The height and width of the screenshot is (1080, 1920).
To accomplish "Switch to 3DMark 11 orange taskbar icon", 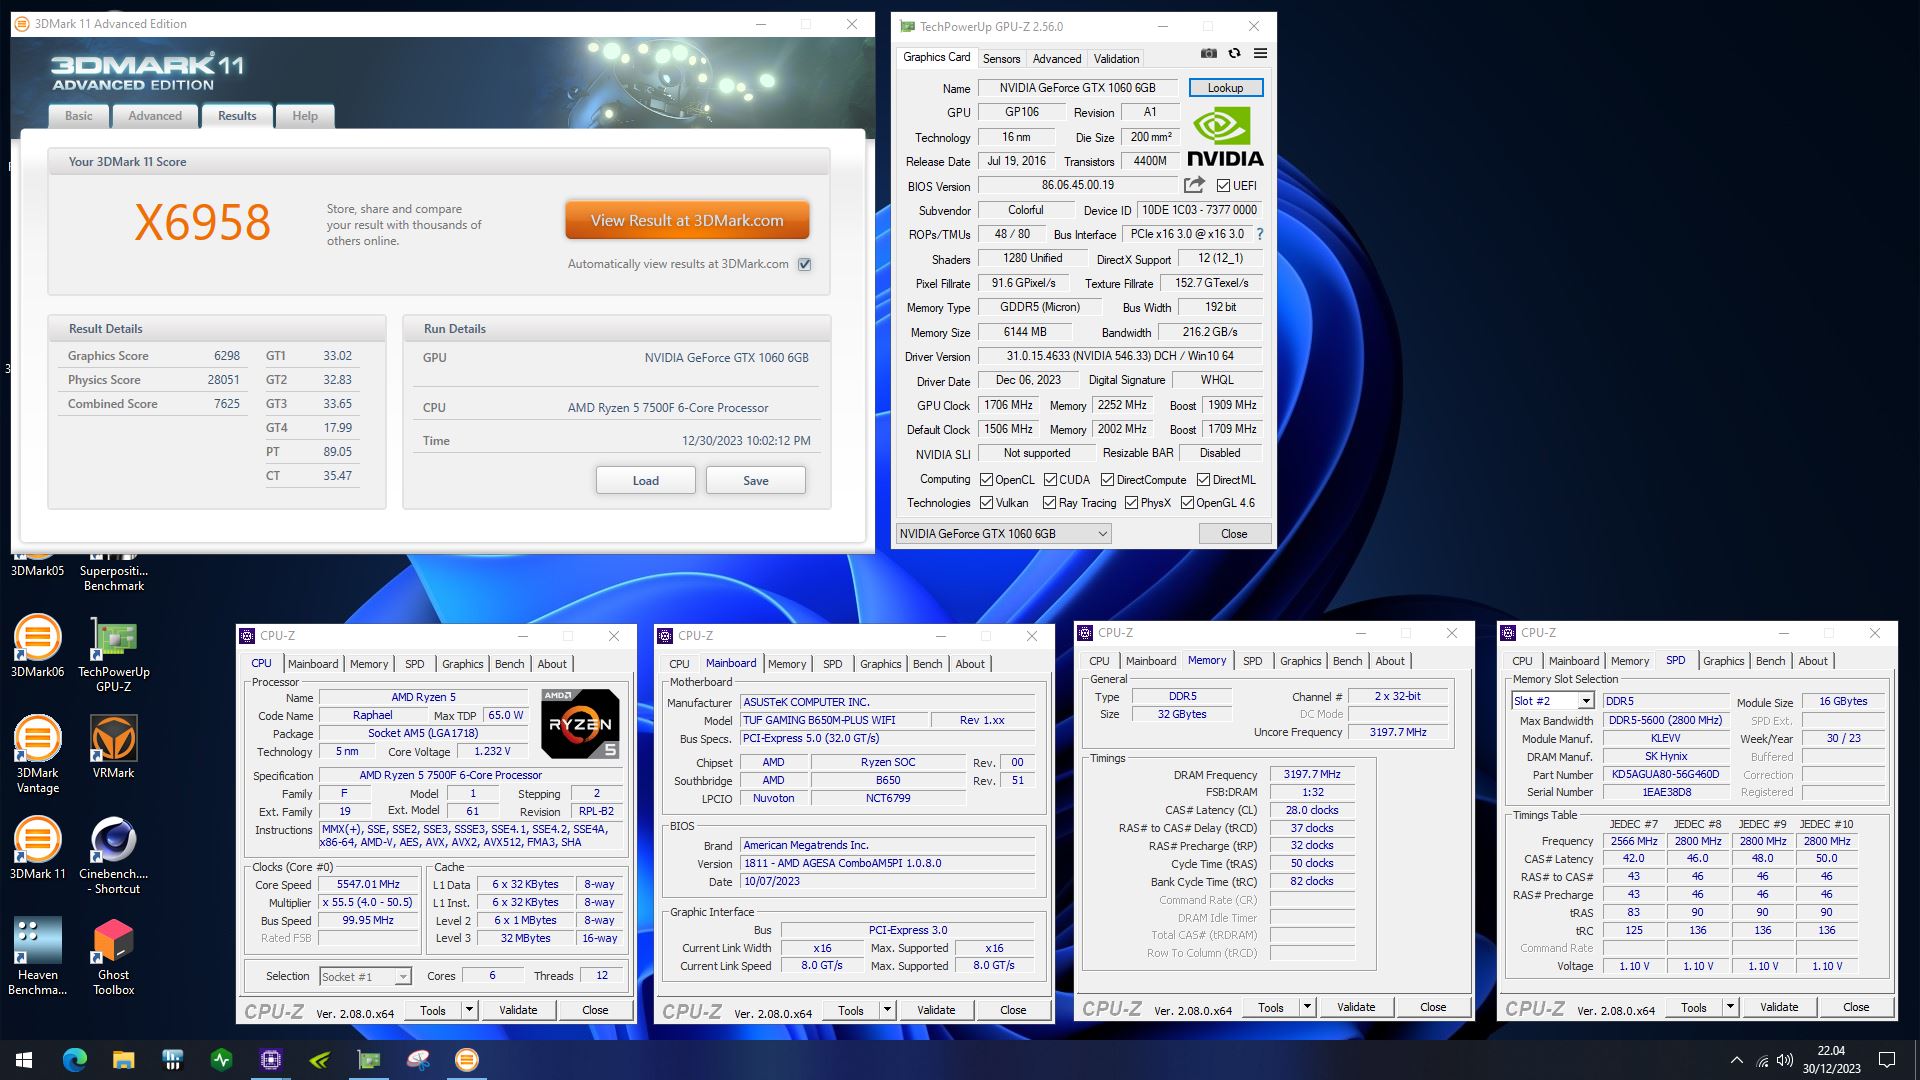I will pyautogui.click(x=467, y=1060).
